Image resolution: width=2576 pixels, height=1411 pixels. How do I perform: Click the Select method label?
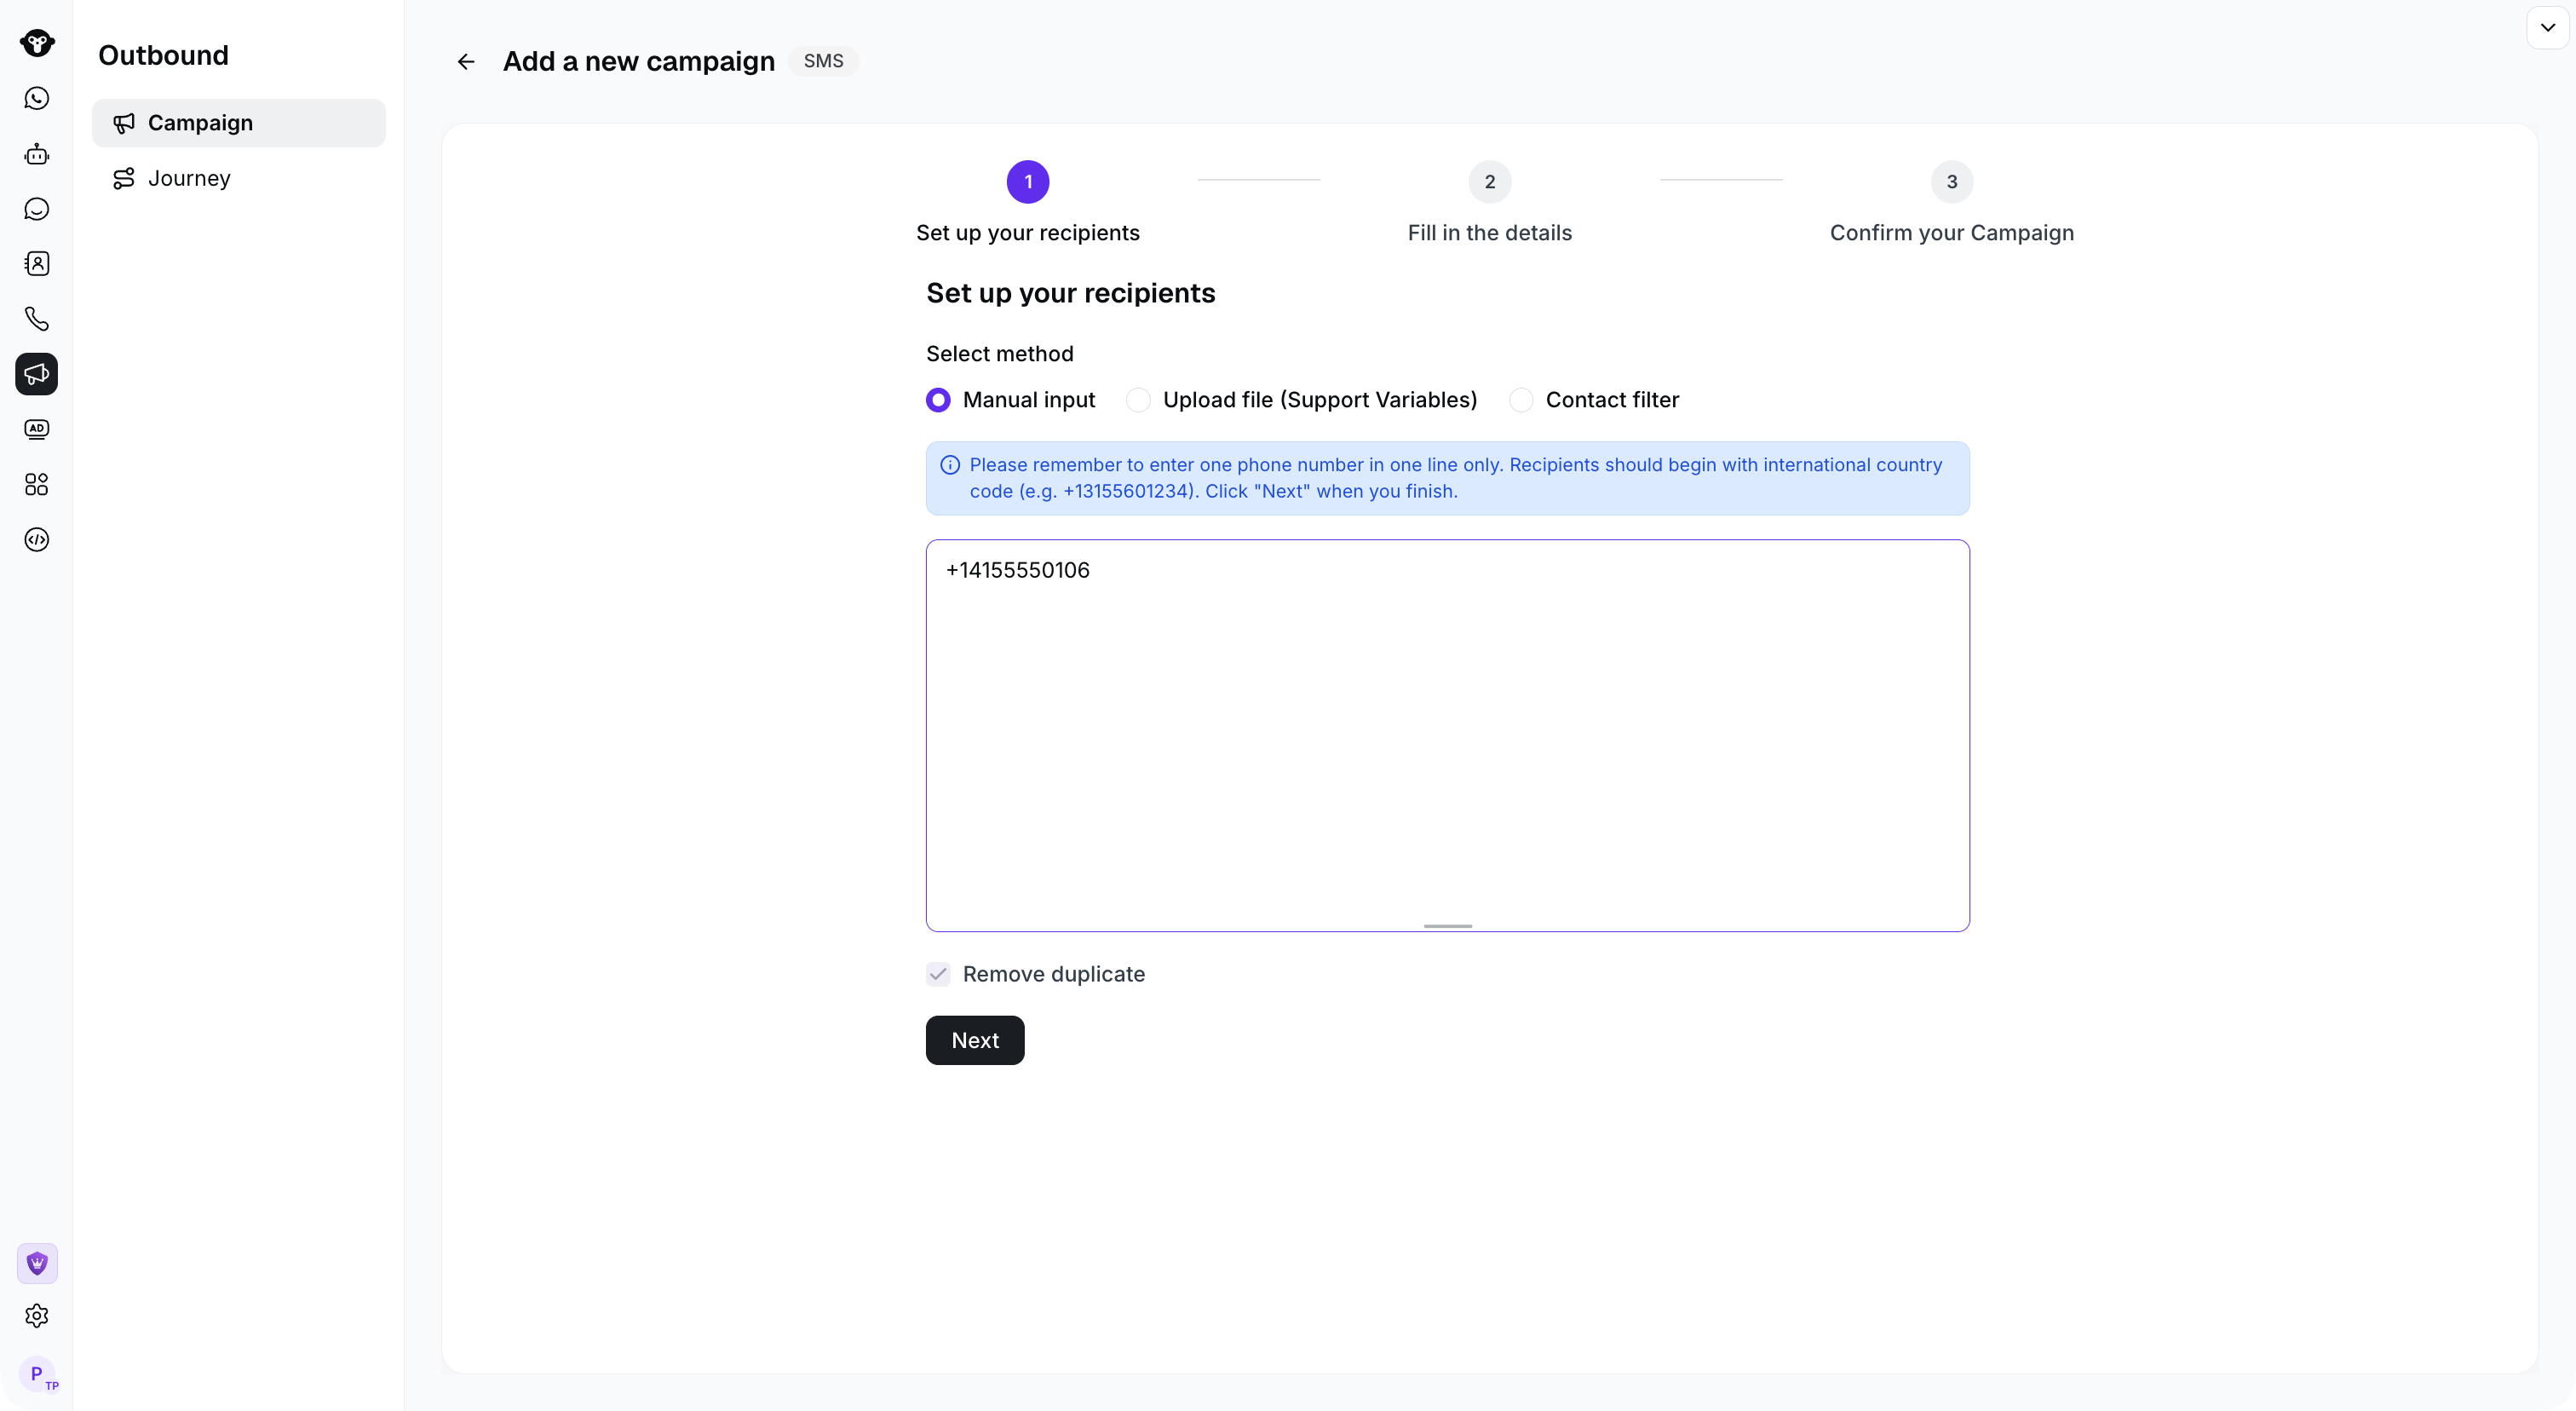tap(1000, 354)
